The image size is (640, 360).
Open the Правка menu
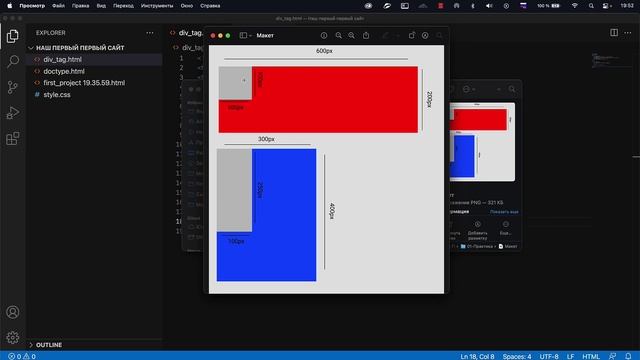click(x=80, y=6)
